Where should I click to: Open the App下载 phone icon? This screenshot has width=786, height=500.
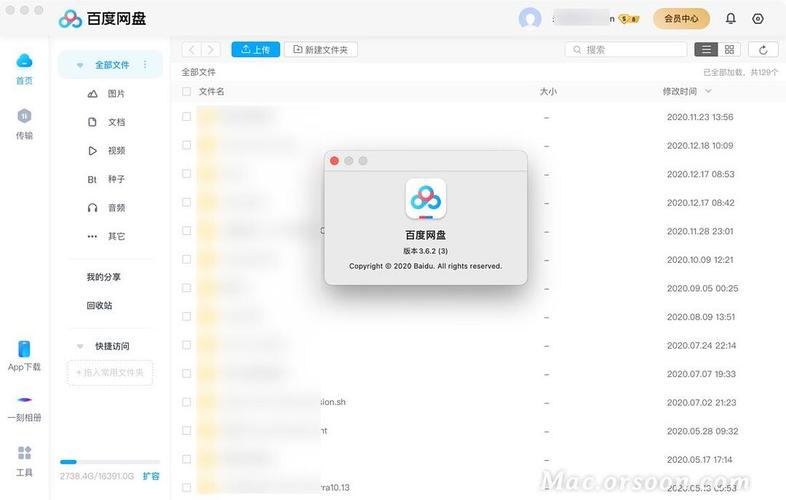tap(24, 349)
